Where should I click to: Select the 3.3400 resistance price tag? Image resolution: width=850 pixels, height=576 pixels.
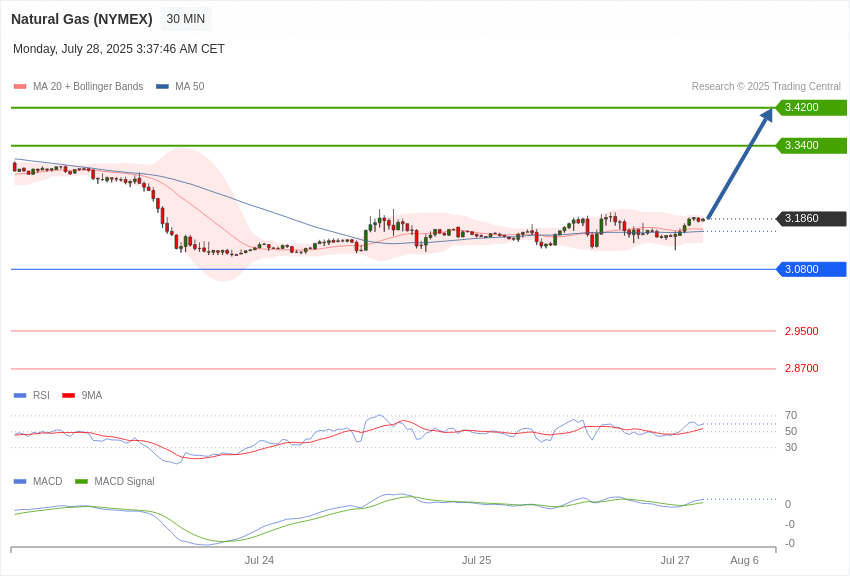pos(812,145)
